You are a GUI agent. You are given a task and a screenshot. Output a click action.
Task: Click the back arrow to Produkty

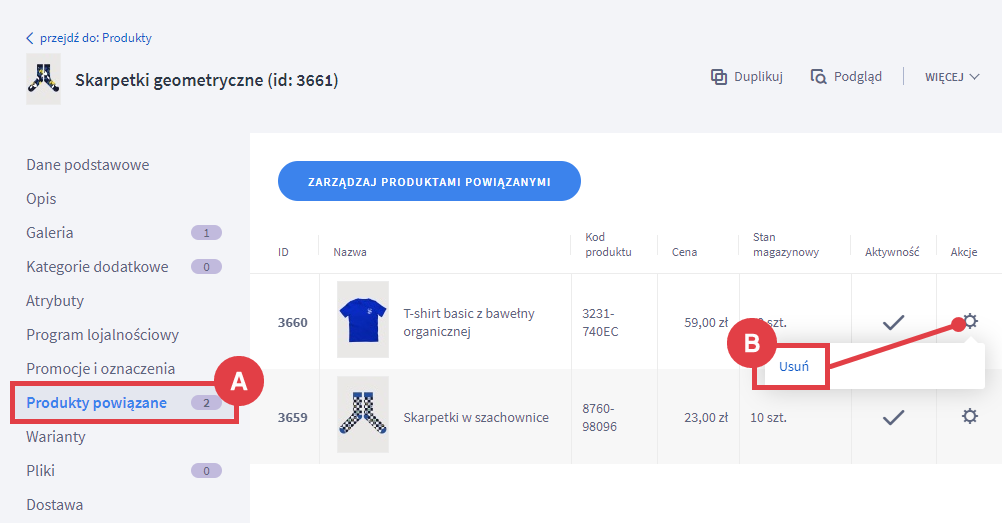30,38
